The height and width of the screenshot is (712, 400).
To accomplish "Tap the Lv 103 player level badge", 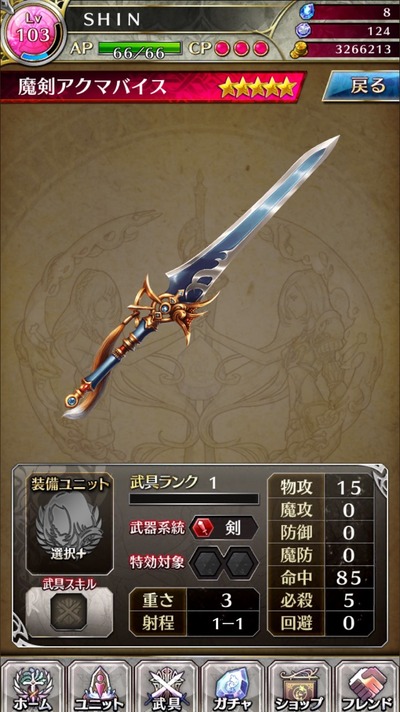I will 33,32.
